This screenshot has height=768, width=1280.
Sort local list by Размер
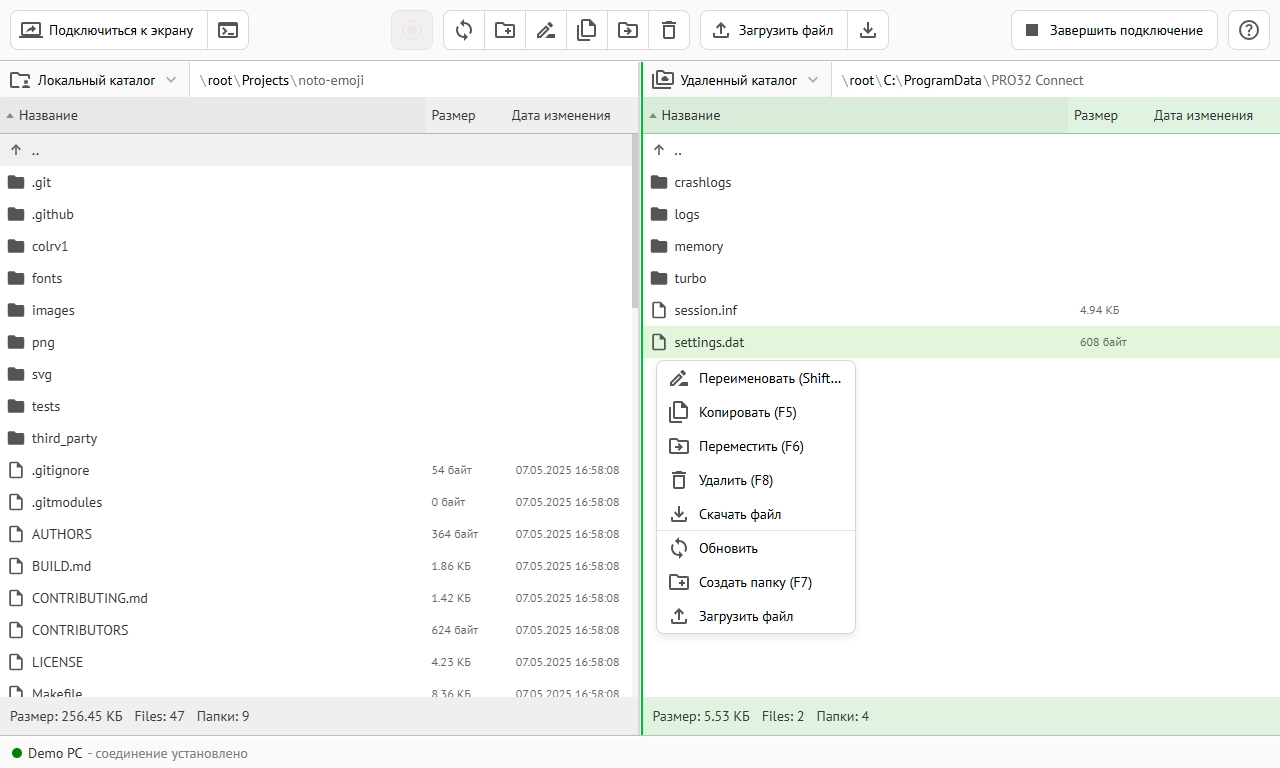coord(466,115)
